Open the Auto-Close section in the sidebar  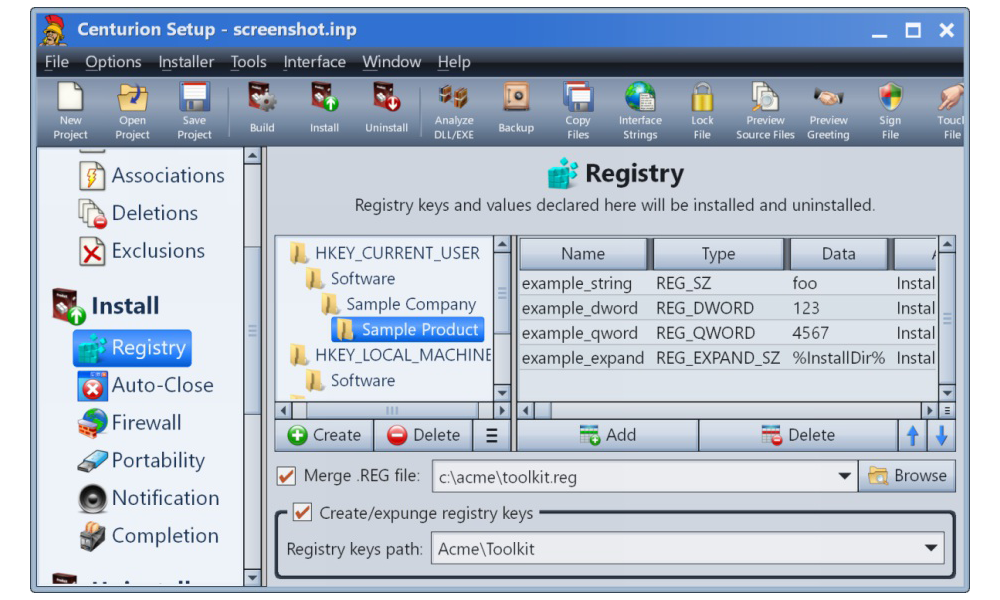pyautogui.click(x=161, y=385)
